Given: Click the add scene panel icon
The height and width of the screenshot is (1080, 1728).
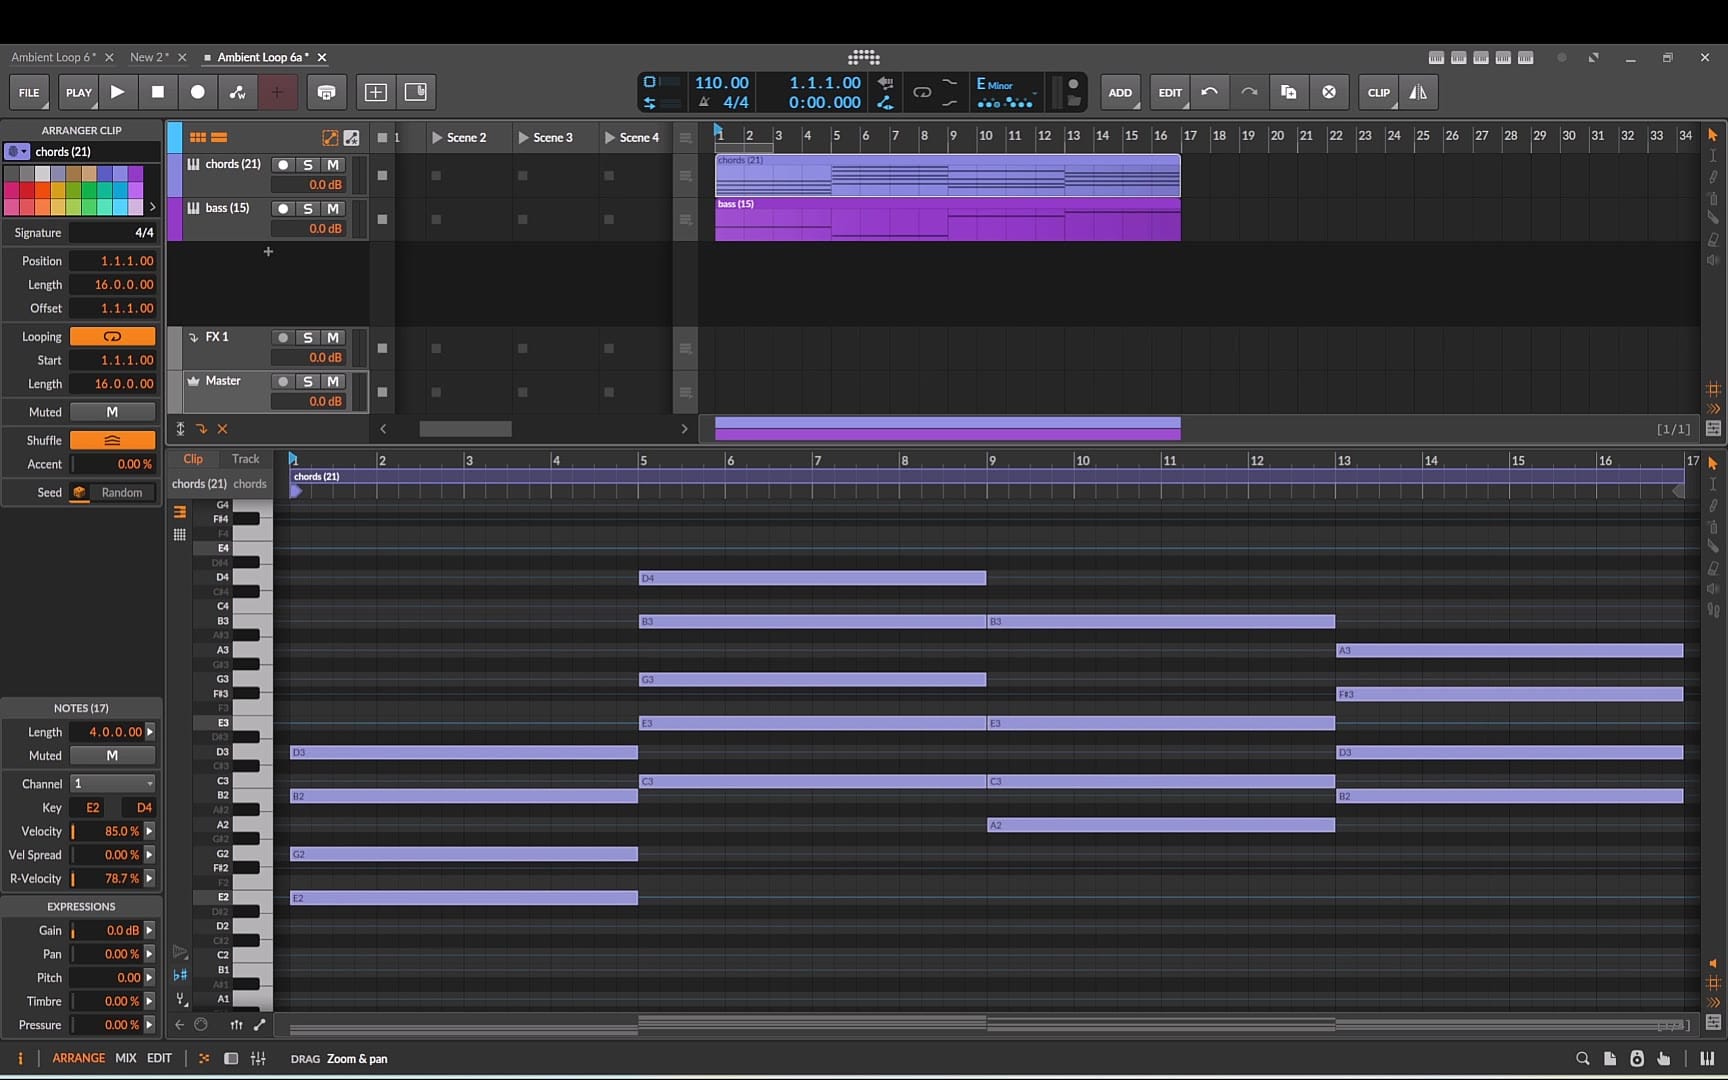Looking at the screenshot, I should 416,92.
